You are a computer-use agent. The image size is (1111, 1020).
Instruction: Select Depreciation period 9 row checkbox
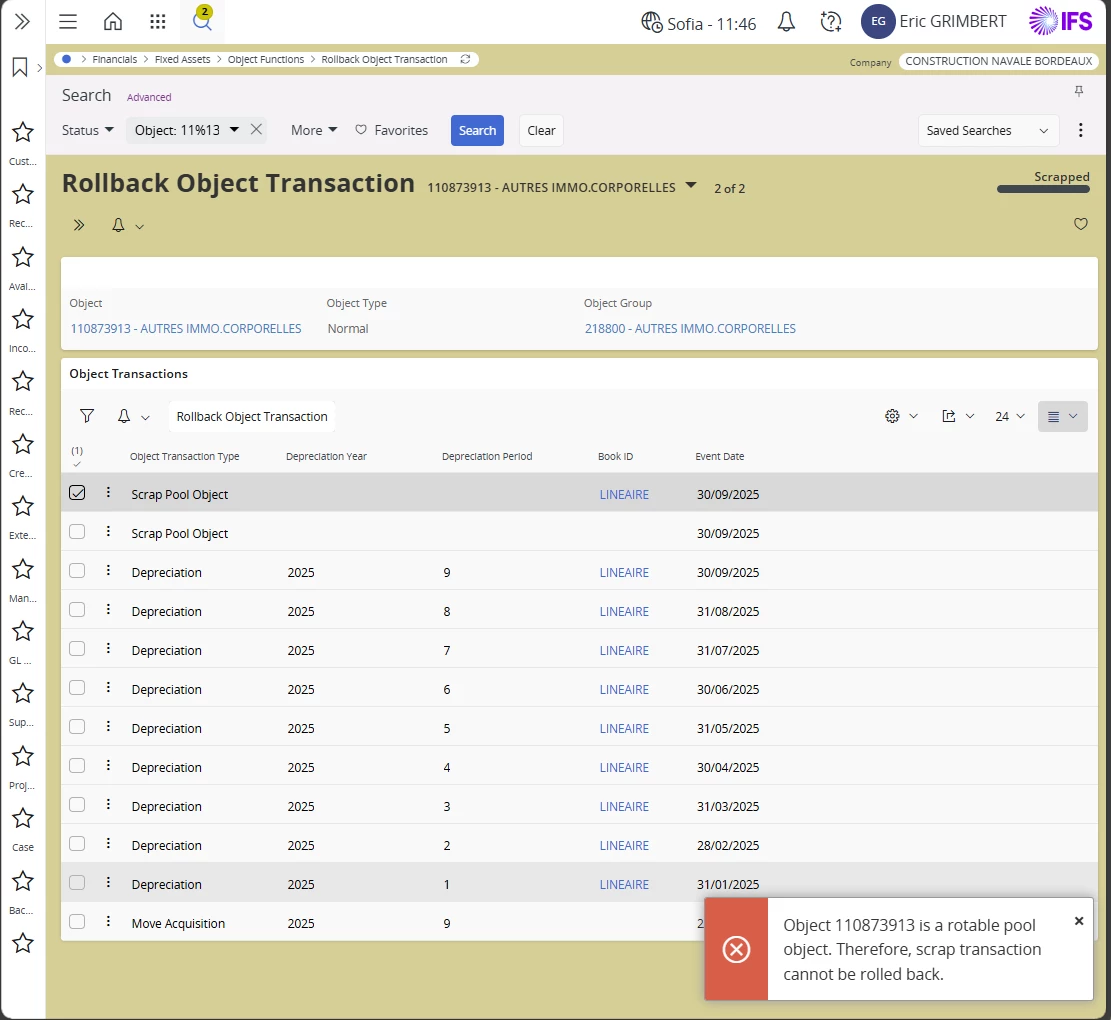point(77,570)
